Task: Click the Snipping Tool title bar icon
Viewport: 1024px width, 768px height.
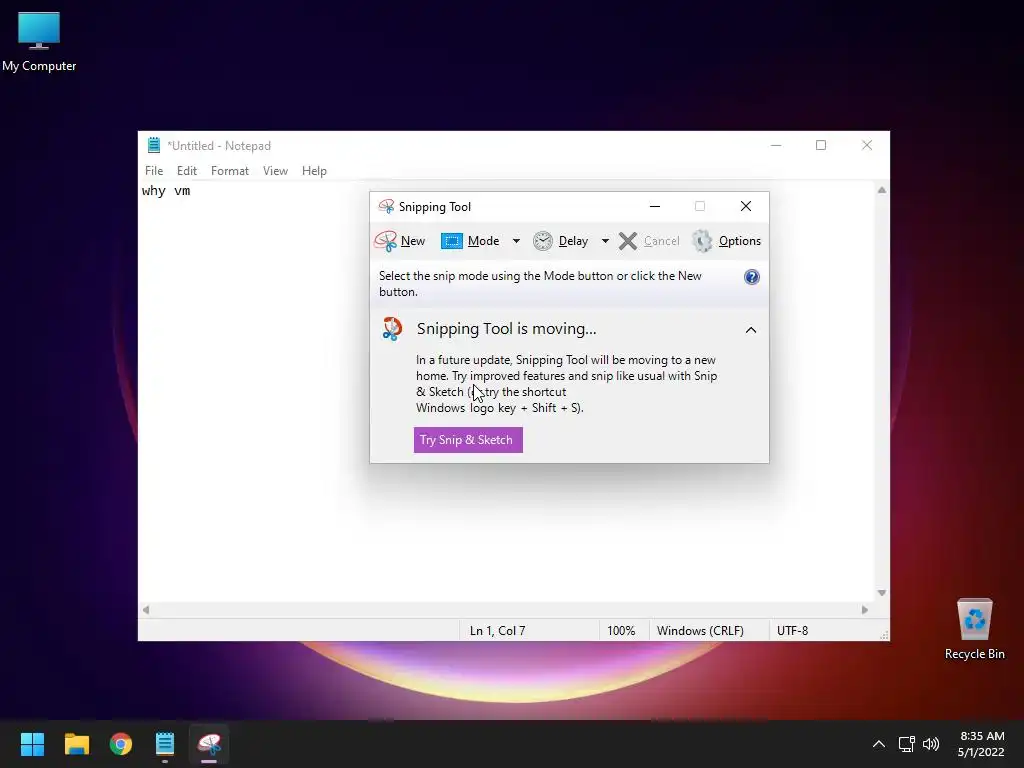Action: pos(386,206)
